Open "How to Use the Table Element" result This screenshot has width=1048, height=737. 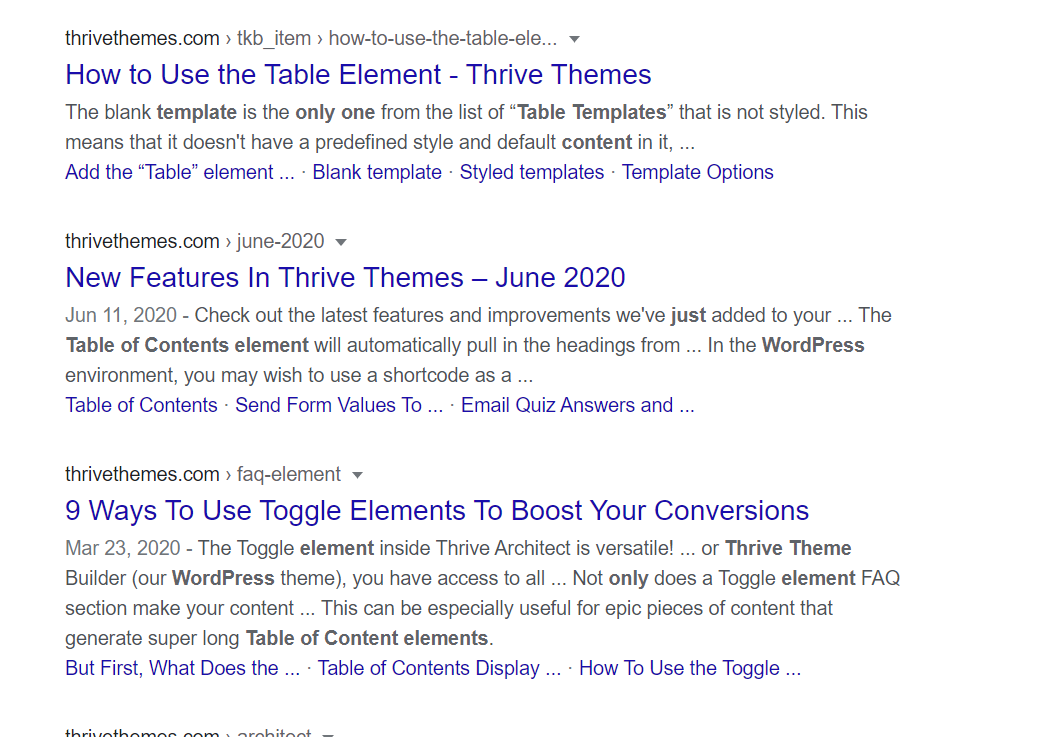pyautogui.click(x=358, y=75)
